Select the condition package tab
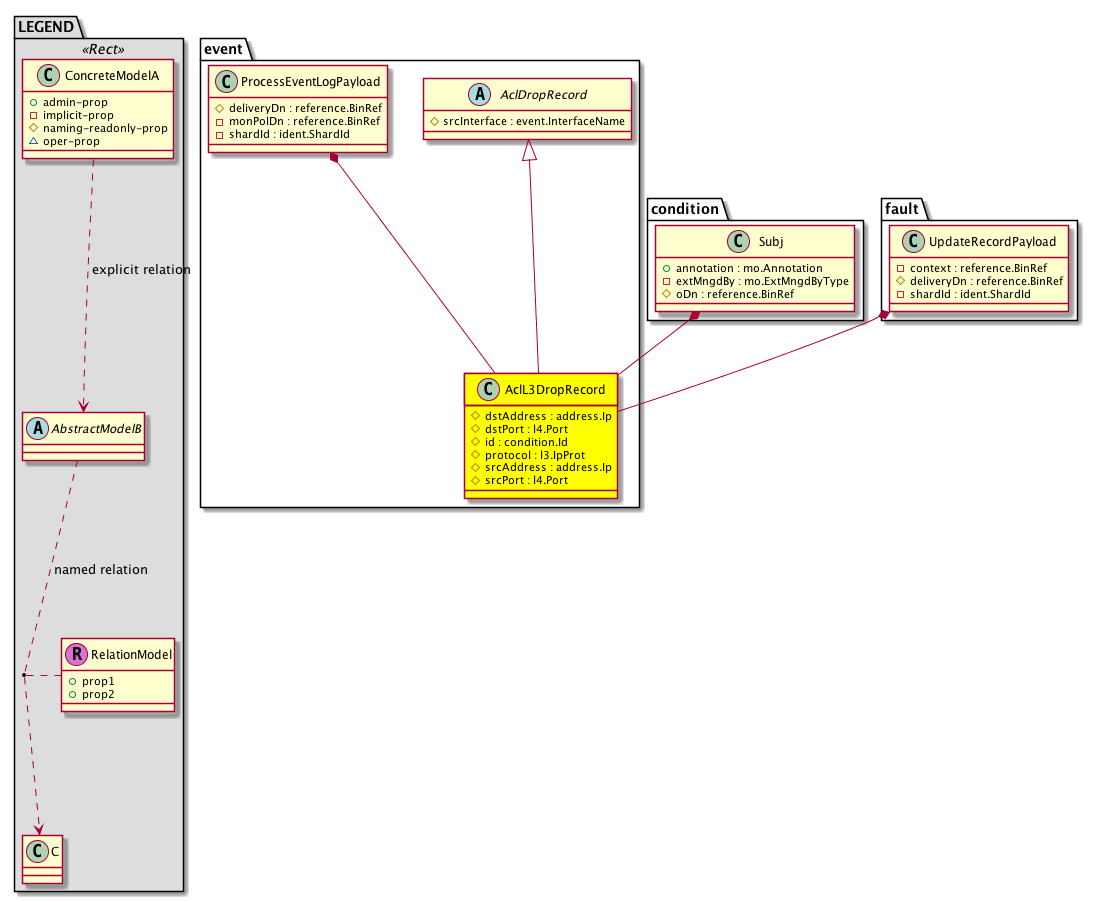Screen dimensions: 1098x902 (684, 208)
